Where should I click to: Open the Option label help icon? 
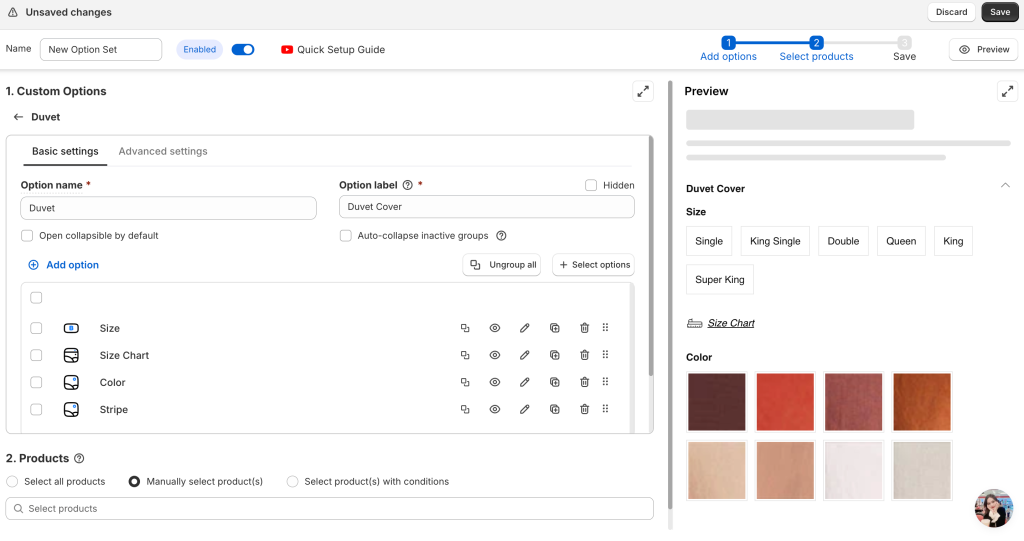click(407, 185)
